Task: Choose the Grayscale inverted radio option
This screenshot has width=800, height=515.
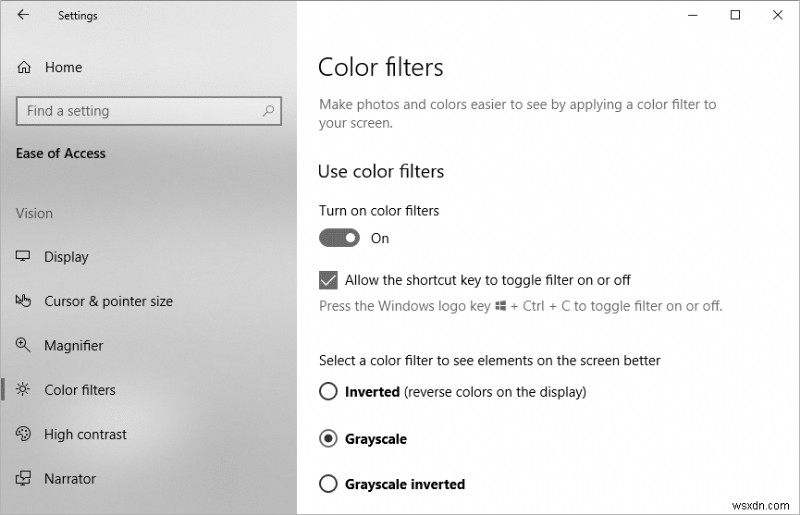Action: click(328, 484)
